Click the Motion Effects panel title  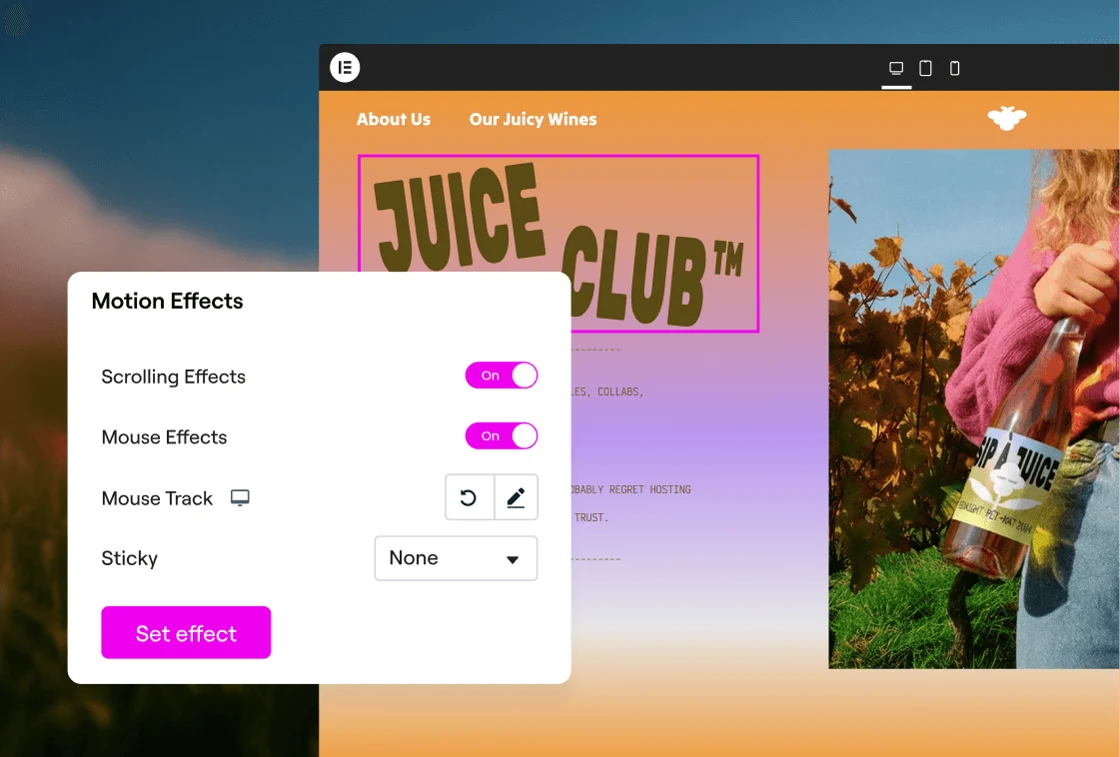tap(167, 301)
